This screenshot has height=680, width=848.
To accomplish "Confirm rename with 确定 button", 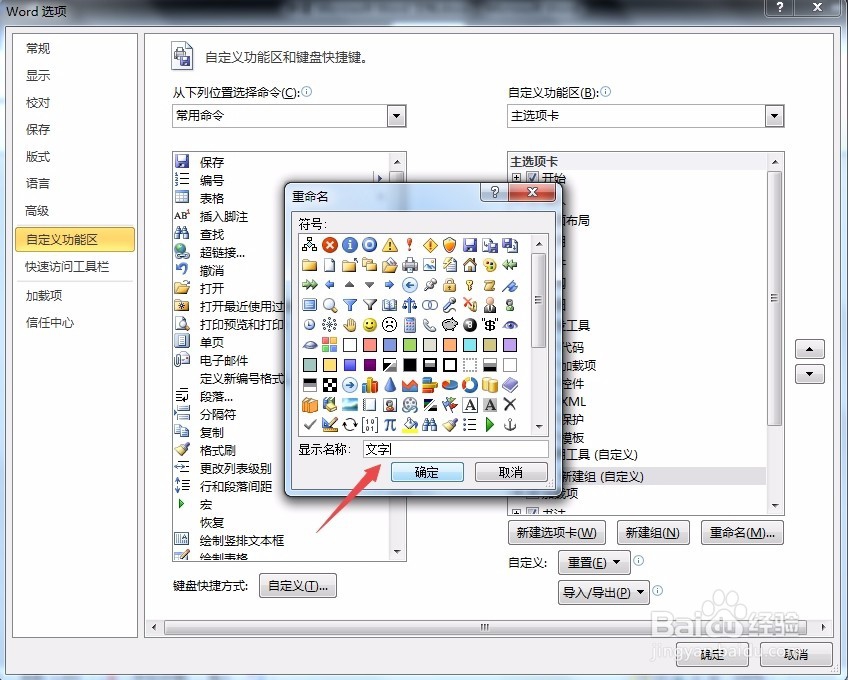I will tap(427, 472).
